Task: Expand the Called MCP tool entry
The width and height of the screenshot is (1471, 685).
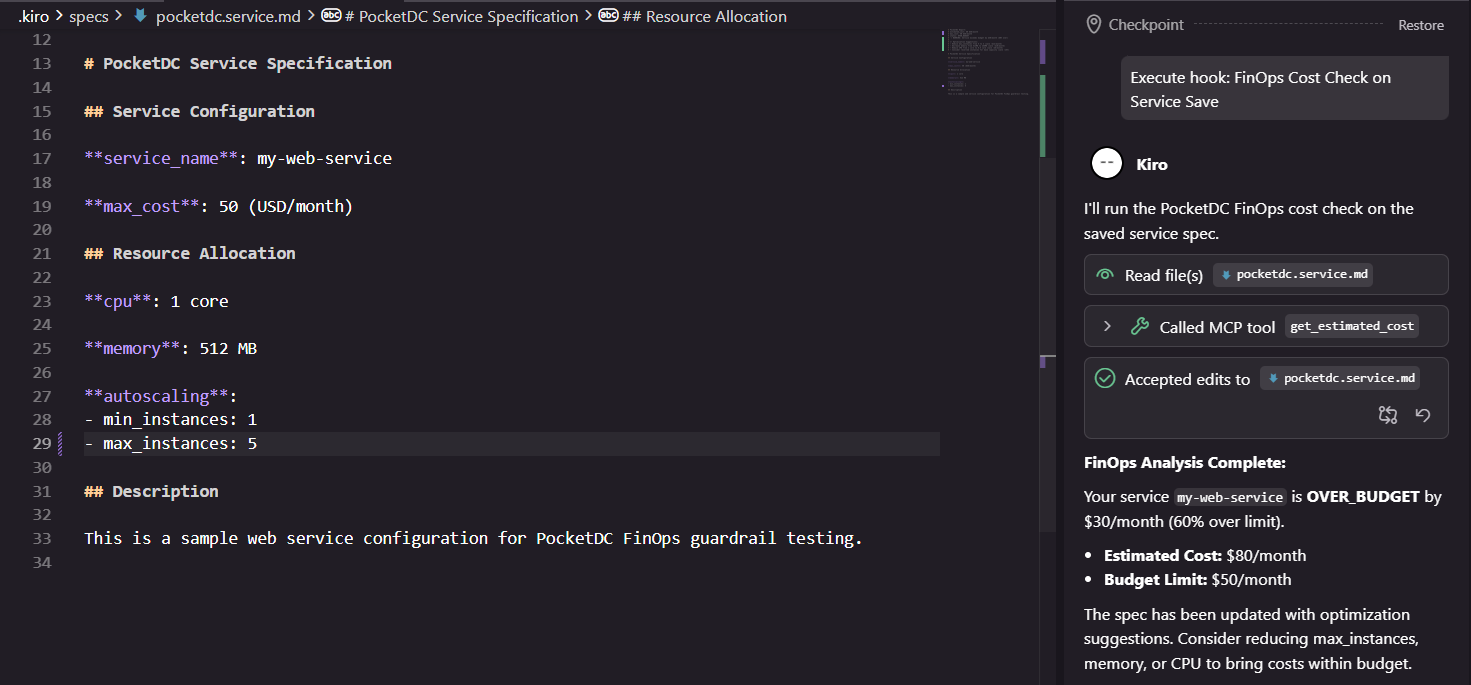Action: click(1107, 326)
